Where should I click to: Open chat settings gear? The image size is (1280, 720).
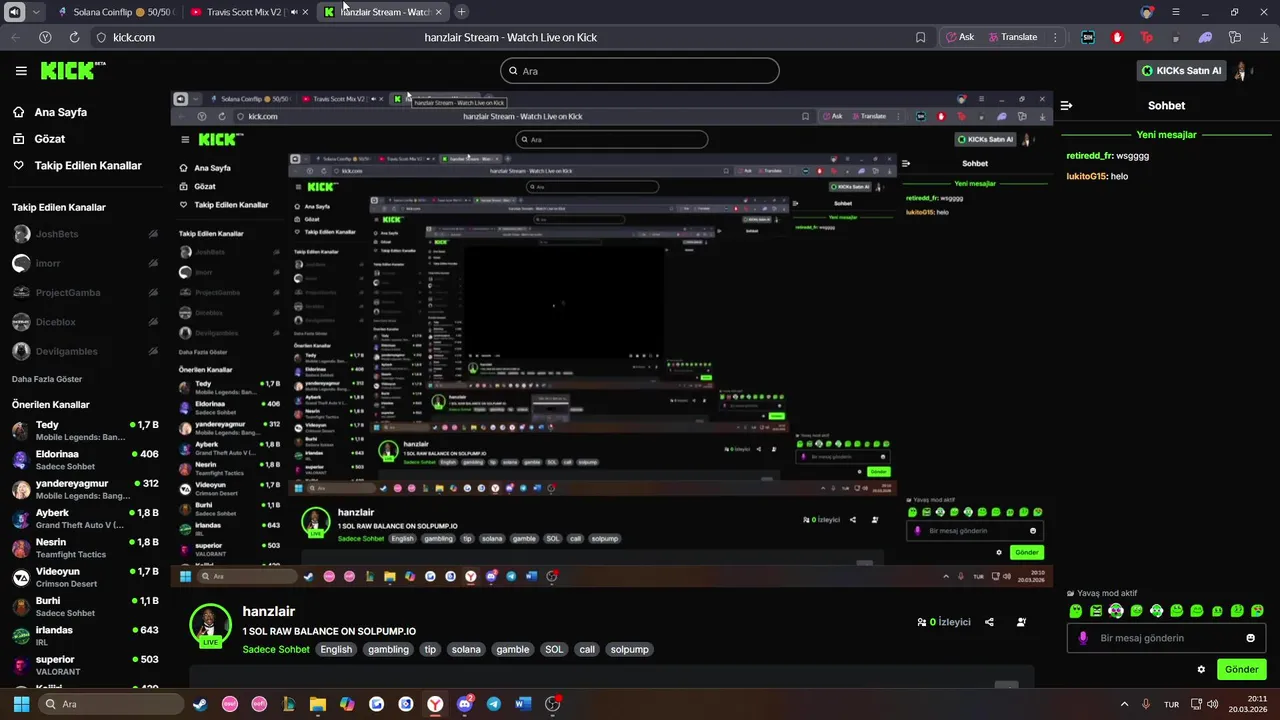(x=1201, y=669)
